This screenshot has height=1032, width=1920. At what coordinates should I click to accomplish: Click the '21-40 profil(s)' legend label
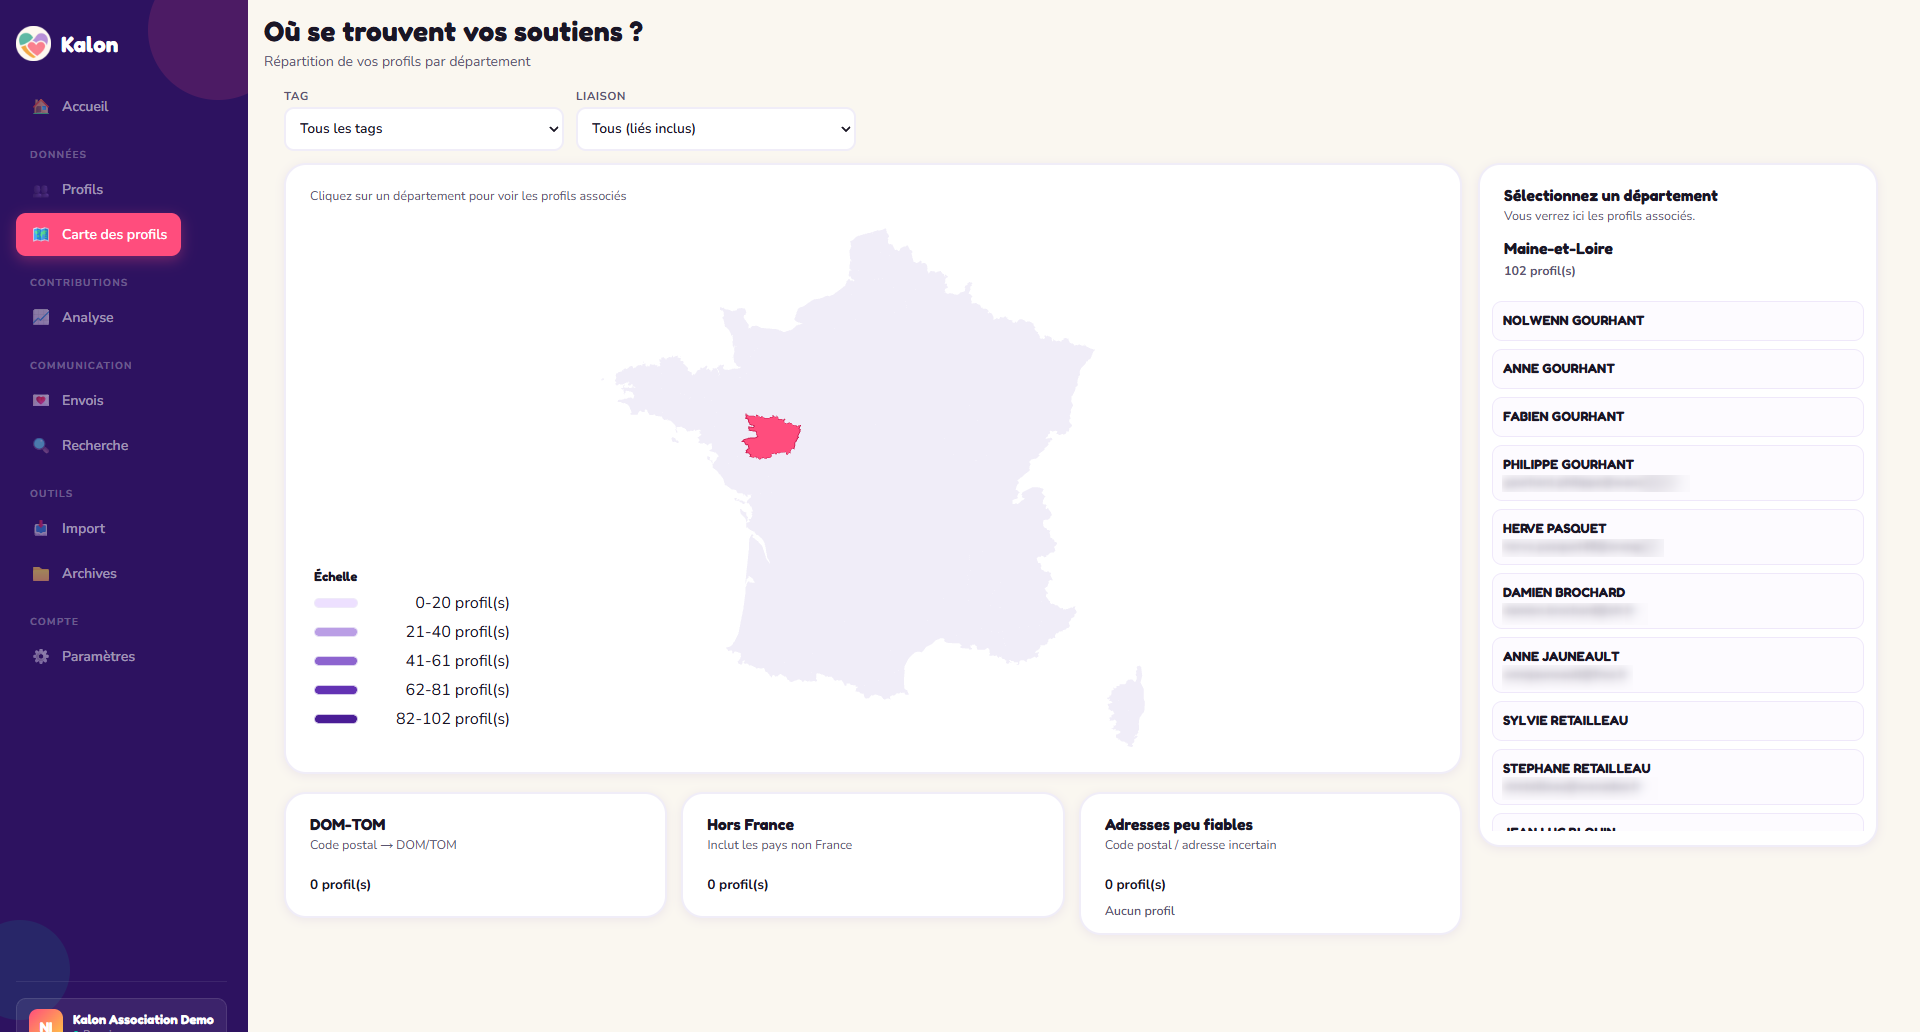(457, 632)
